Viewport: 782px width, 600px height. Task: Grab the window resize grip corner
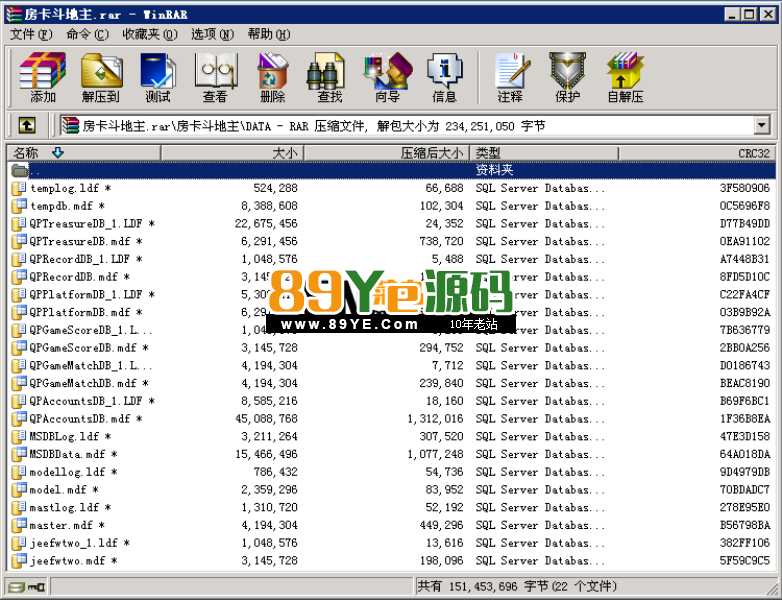tap(770, 588)
